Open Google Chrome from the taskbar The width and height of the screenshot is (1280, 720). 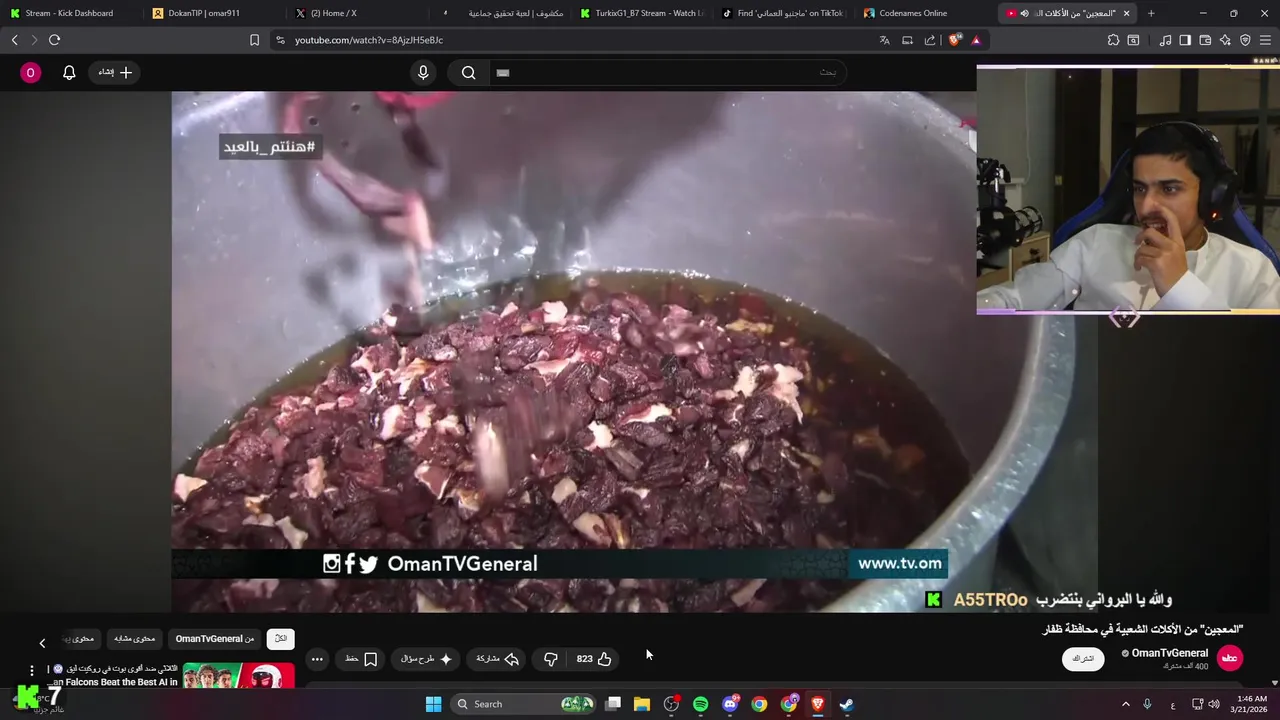point(759,704)
